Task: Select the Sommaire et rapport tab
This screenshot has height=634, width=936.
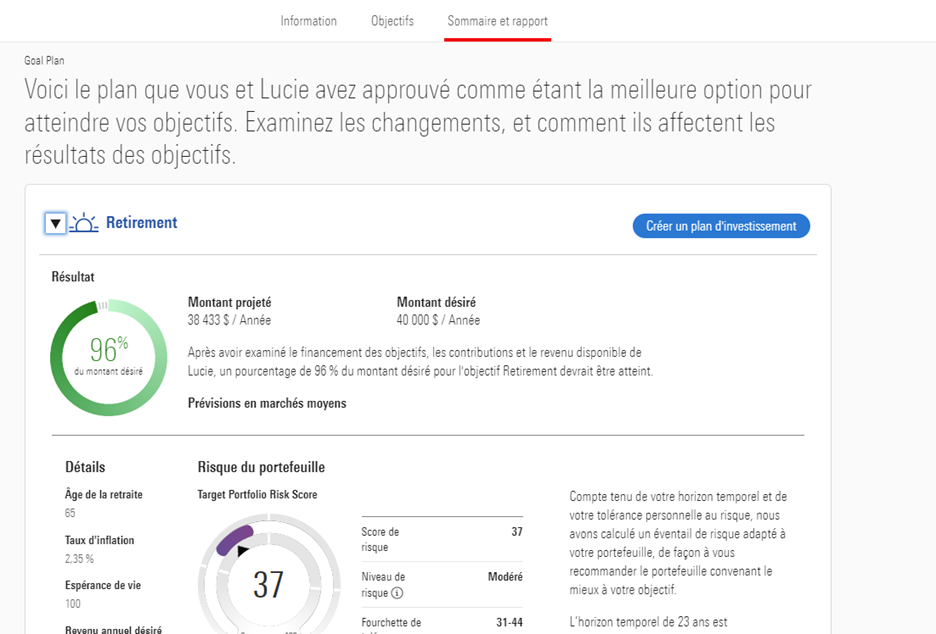Action: pos(497,21)
